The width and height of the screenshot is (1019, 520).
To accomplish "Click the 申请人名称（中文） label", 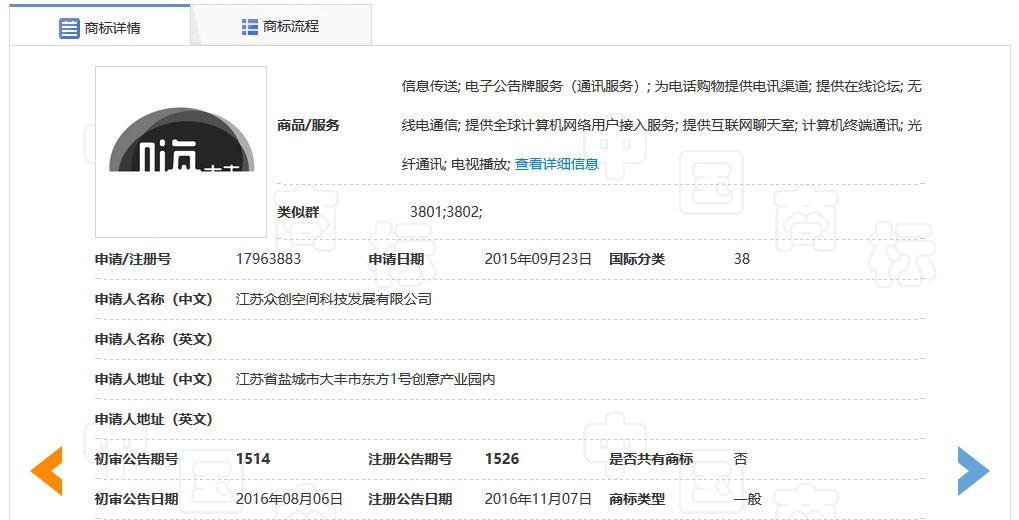I will point(154,299).
